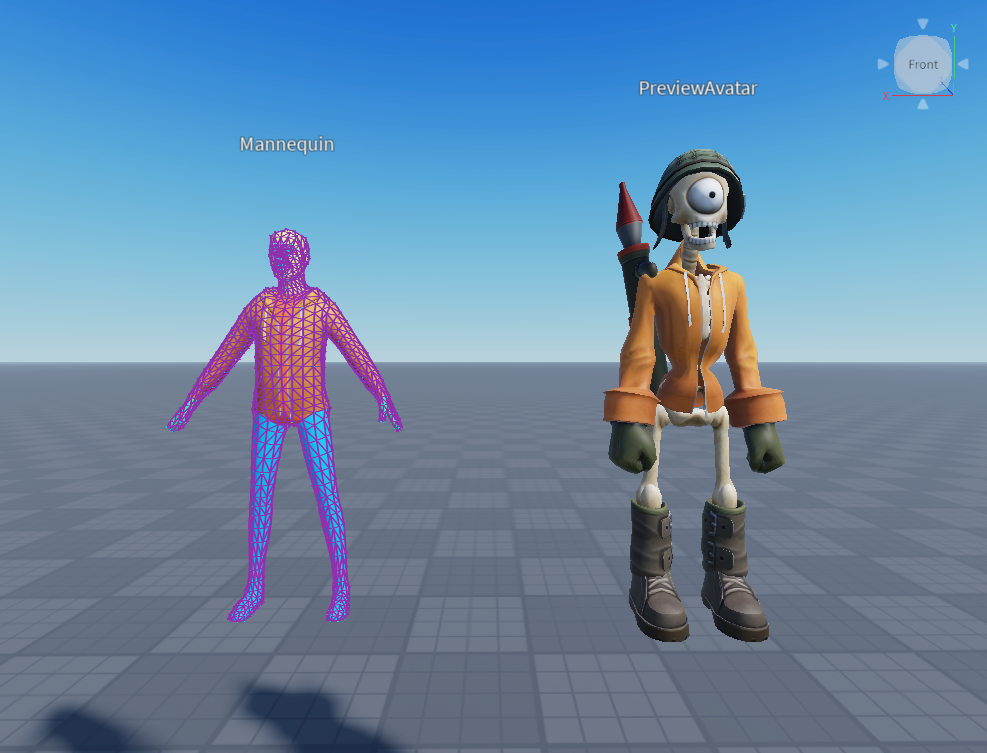
Task: Select the mannequin's wireframe head
Action: (x=288, y=256)
